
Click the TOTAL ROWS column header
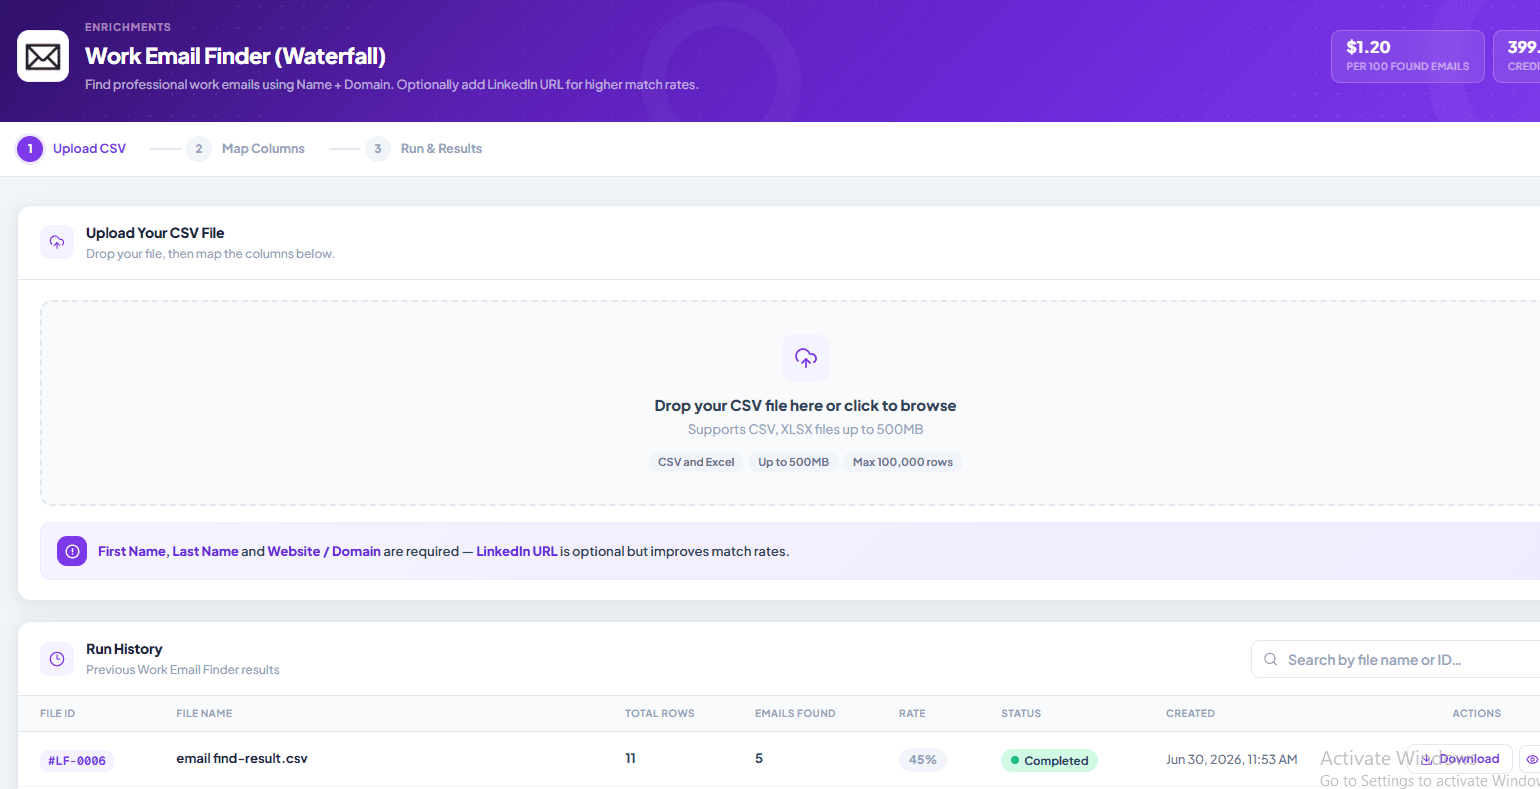[x=660, y=714]
